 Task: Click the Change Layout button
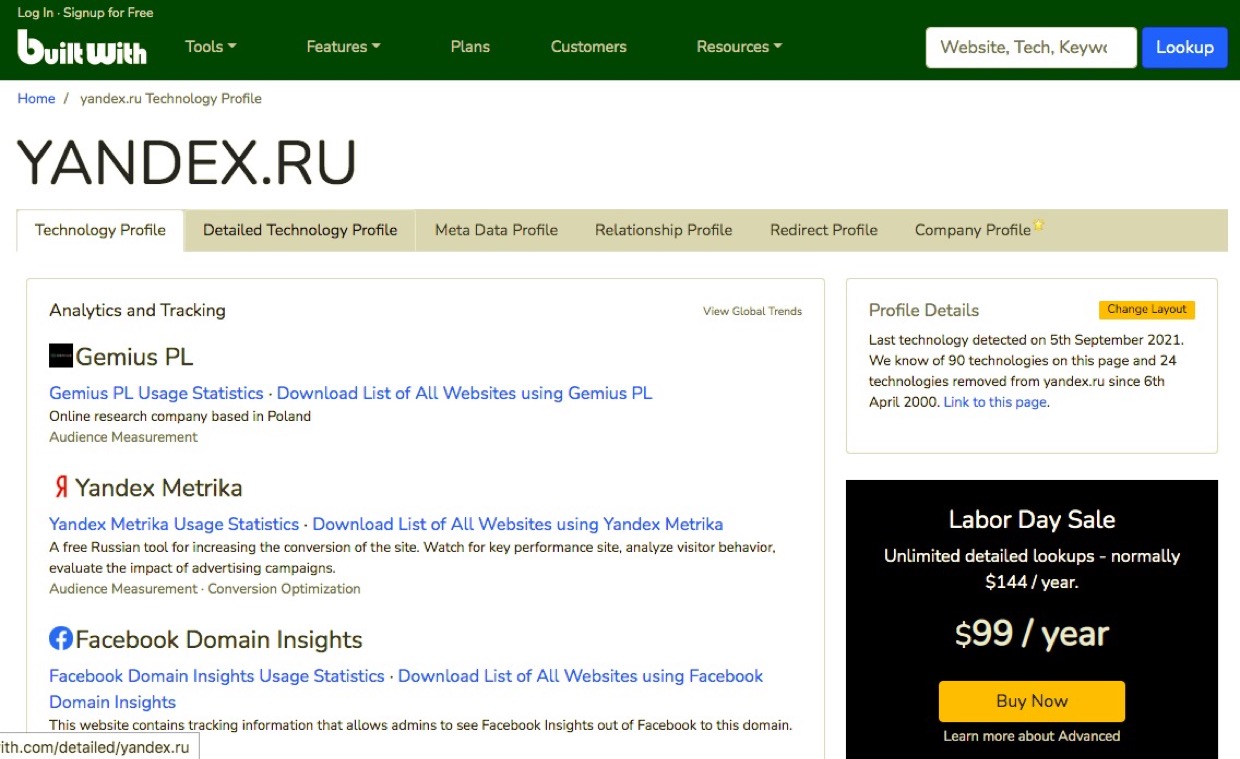(1147, 310)
